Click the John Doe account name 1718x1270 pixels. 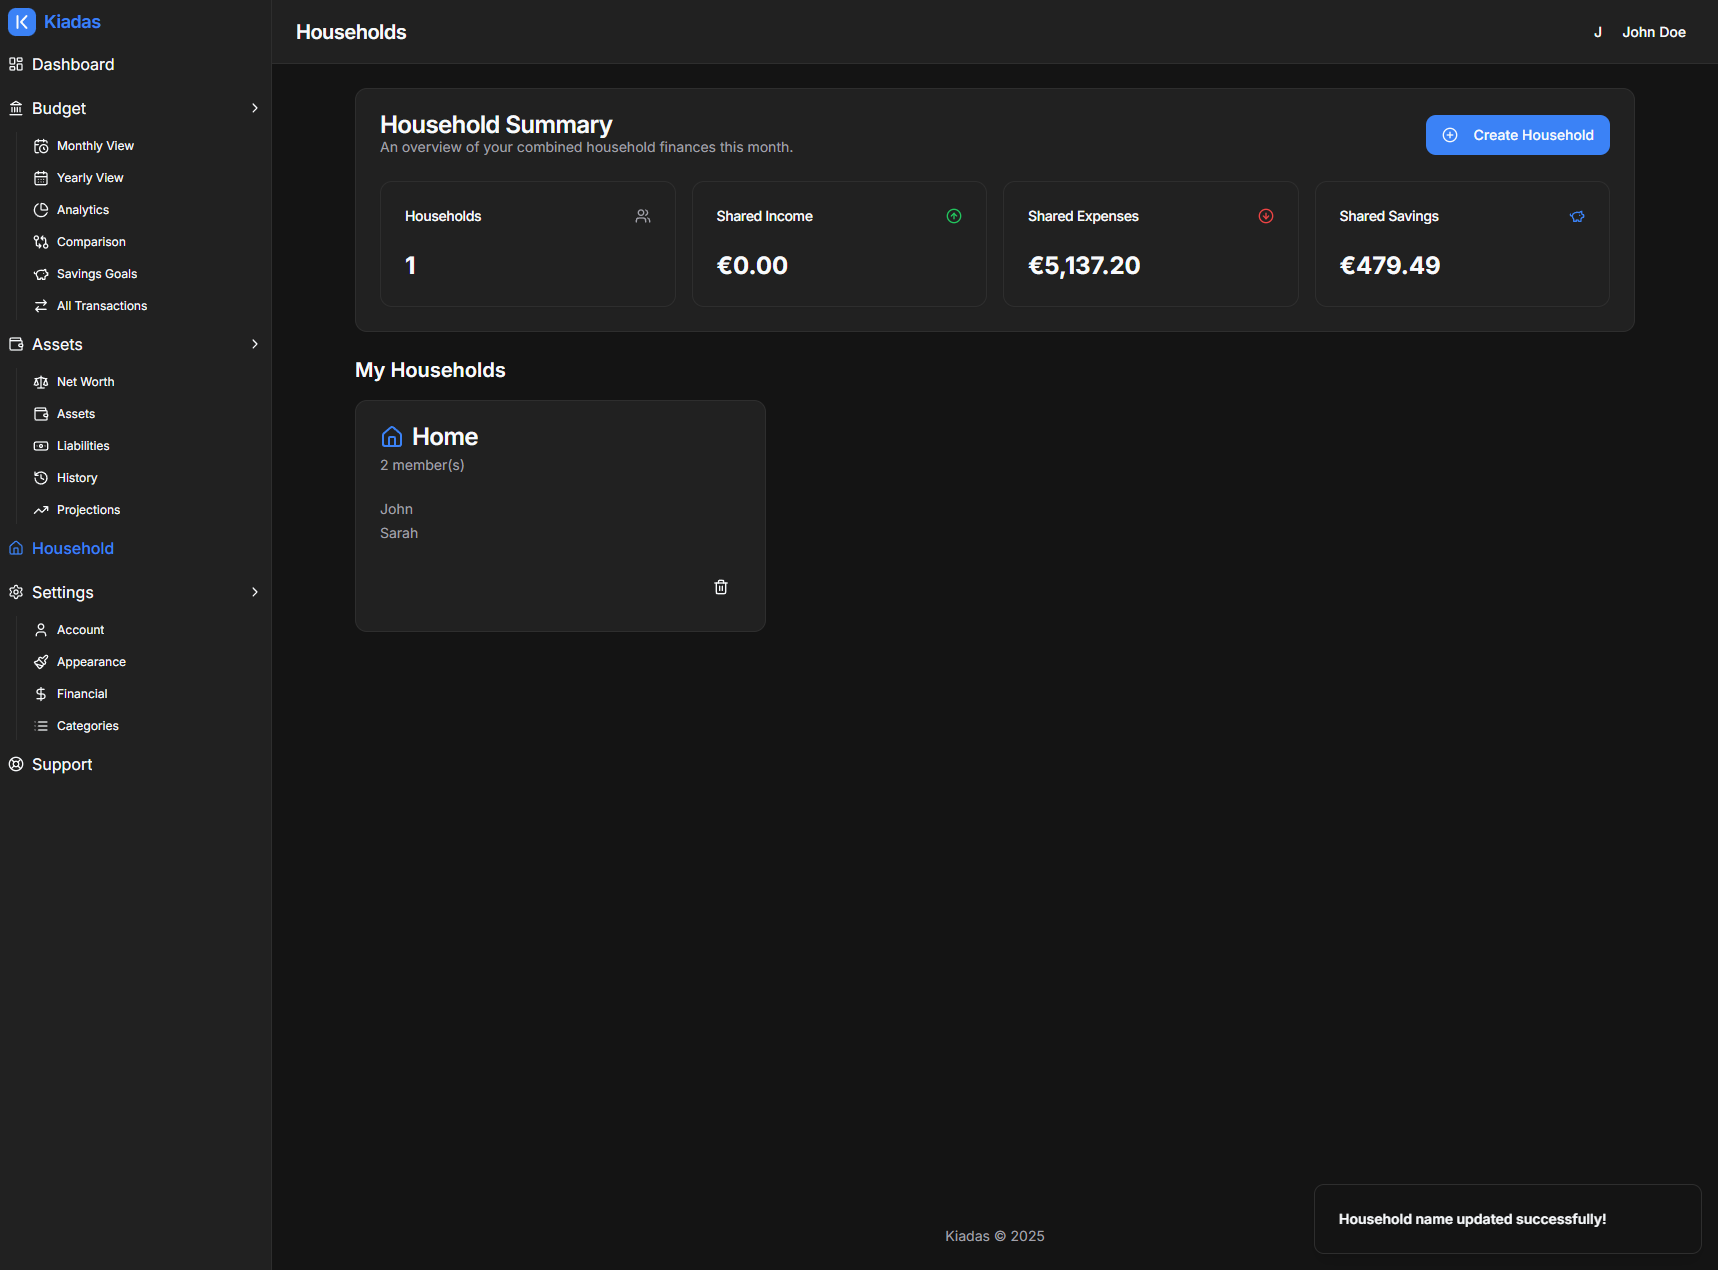[x=1653, y=31]
